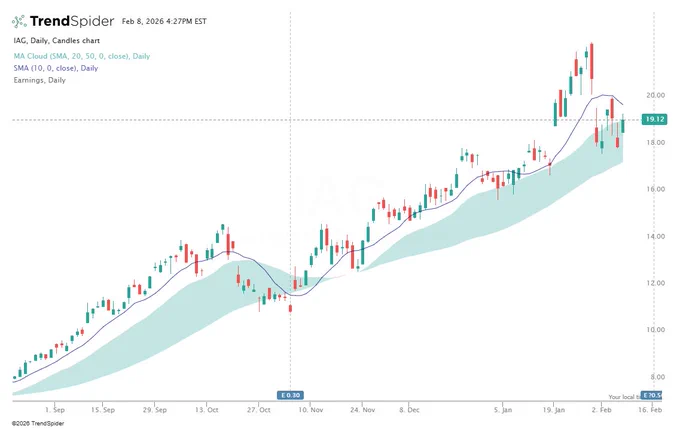Click the 10.00 price axis label
Image resolution: width=680 pixels, height=429 pixels.
coord(655,330)
